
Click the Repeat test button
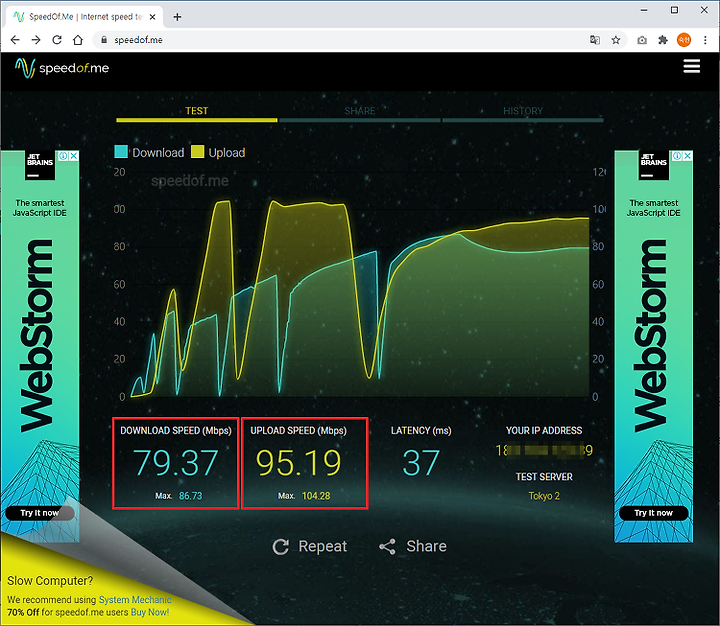[x=309, y=547]
